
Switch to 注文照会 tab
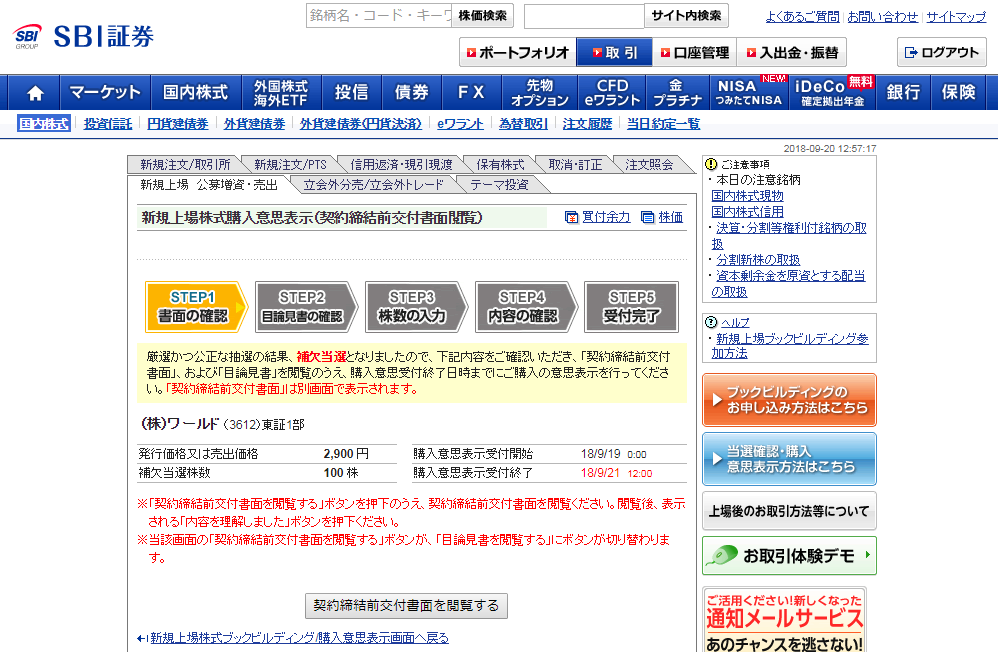coord(649,164)
